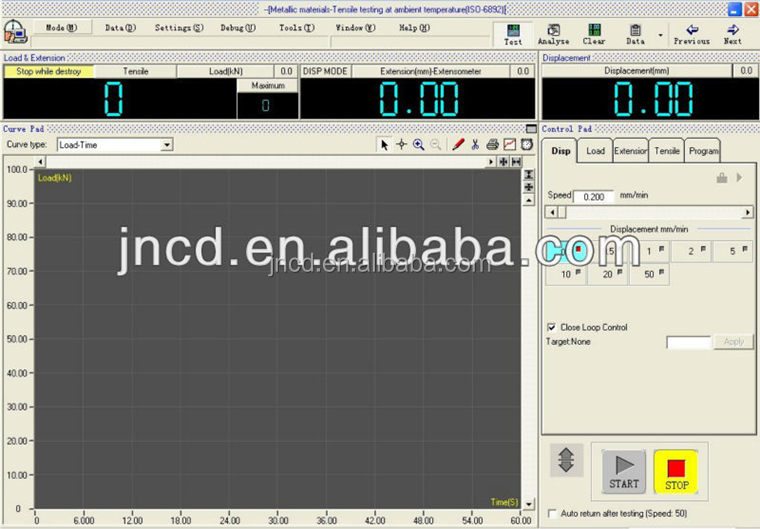Click the application logo icon
Viewport: 760px width, 529px height.
point(15,32)
